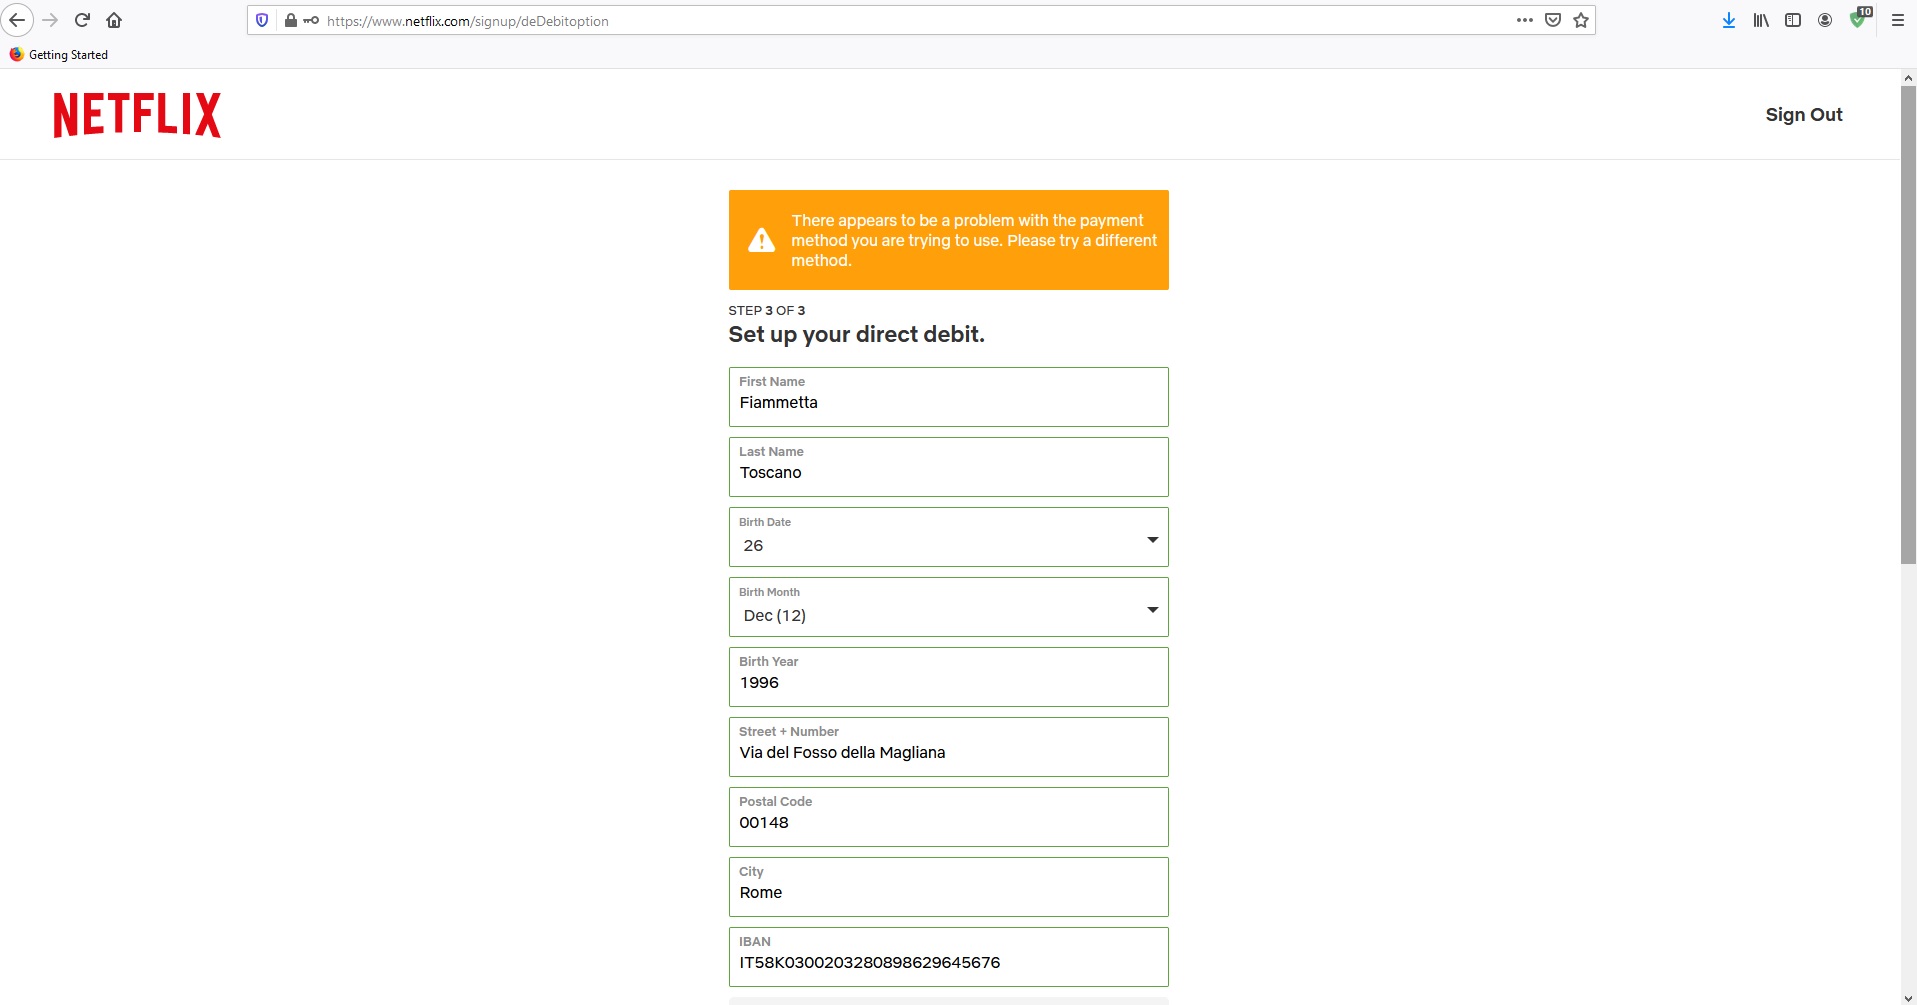Click the padlock site security icon
The height and width of the screenshot is (1005, 1917).
tap(291, 20)
